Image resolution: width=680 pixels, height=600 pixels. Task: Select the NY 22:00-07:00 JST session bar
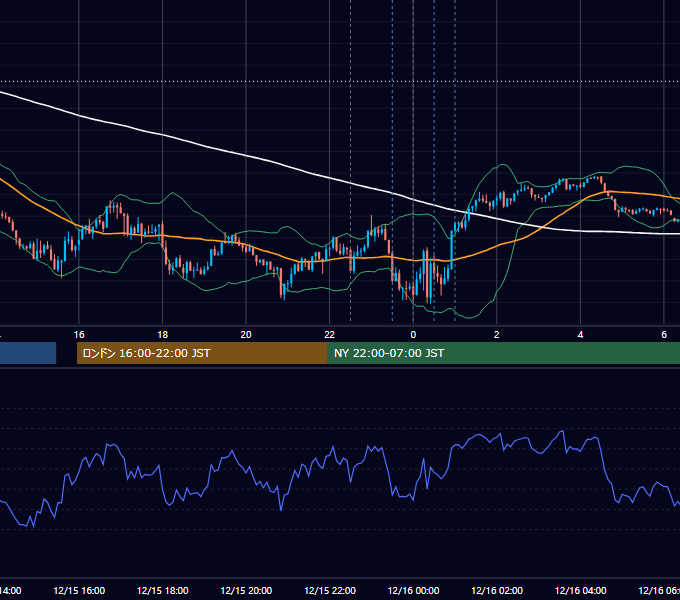(503, 353)
